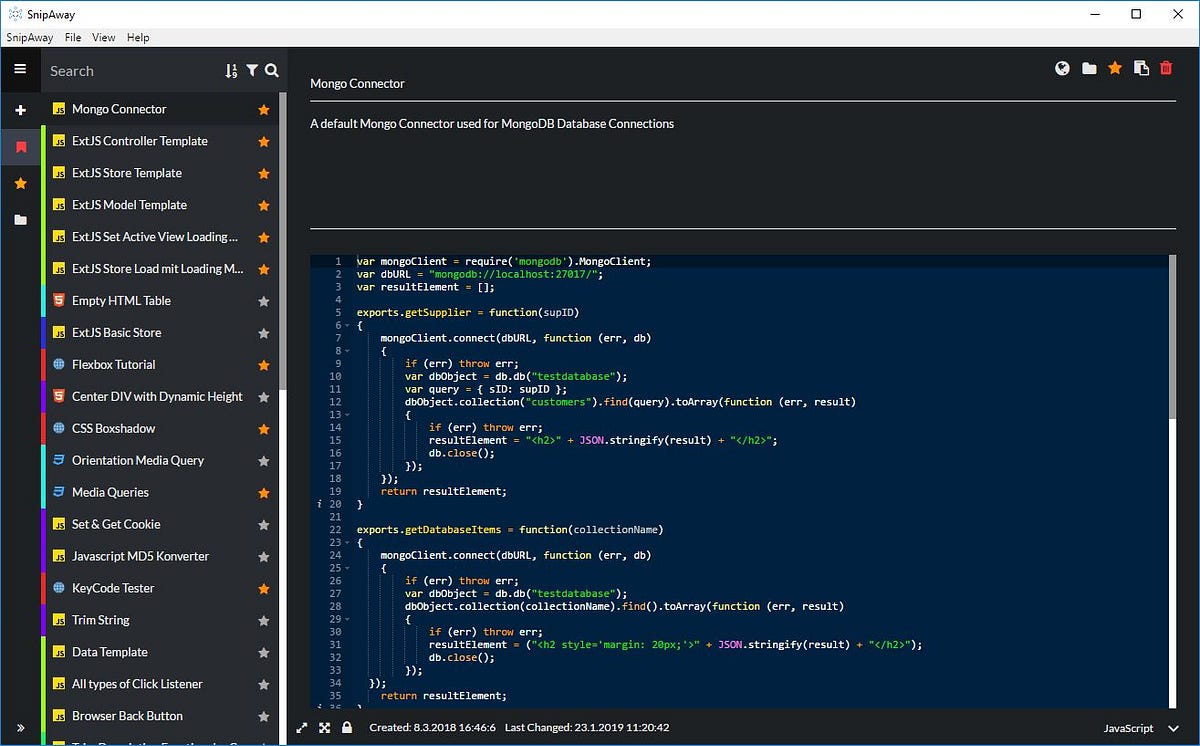Viewport: 1200px width, 746px height.
Task: Open the red bookmark sidebar icon
Action: [x=20, y=147]
